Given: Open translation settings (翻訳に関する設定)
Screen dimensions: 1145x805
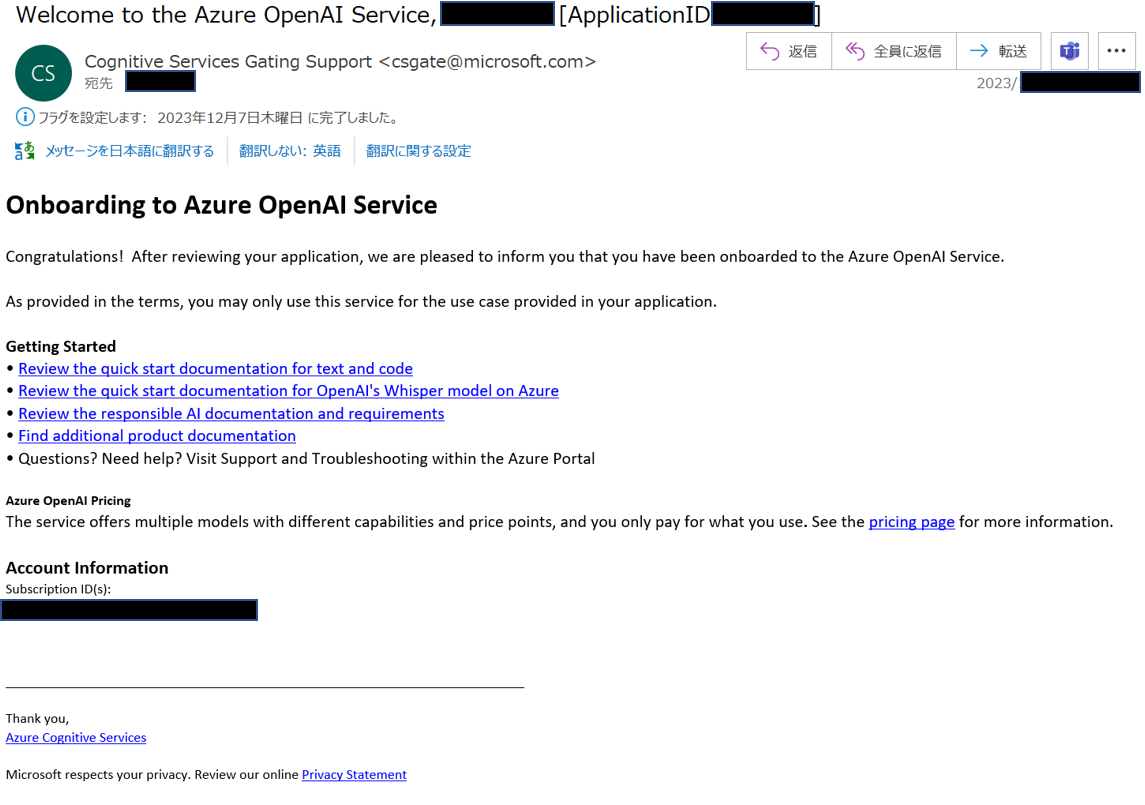Looking at the screenshot, I should 418,151.
